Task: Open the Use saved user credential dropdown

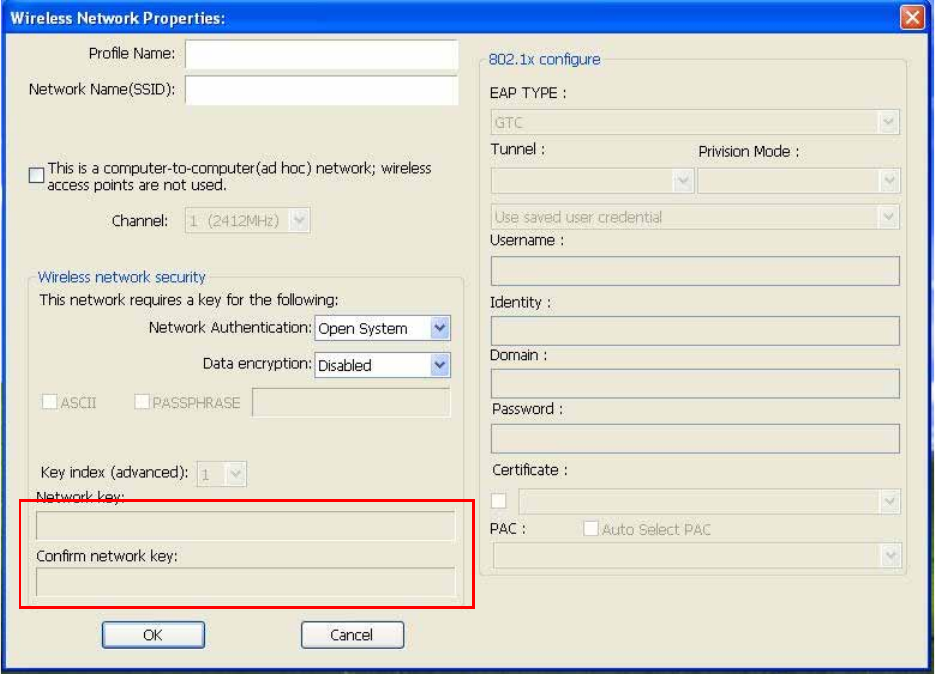Action: click(695, 217)
